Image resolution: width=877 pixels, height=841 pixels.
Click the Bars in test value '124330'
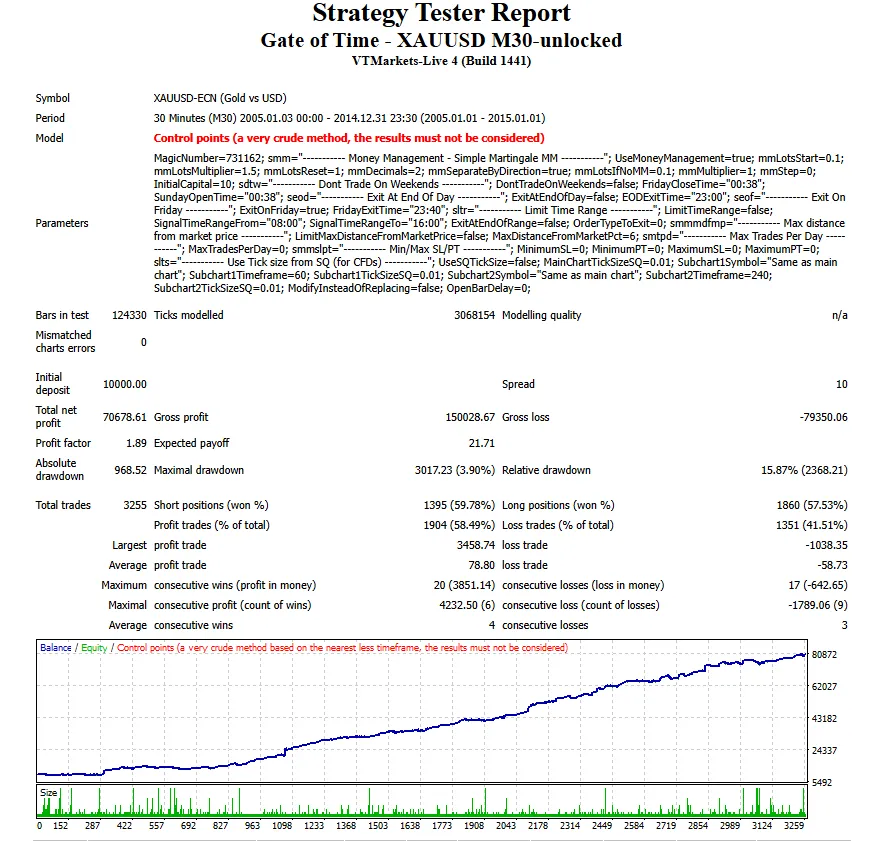(129, 315)
